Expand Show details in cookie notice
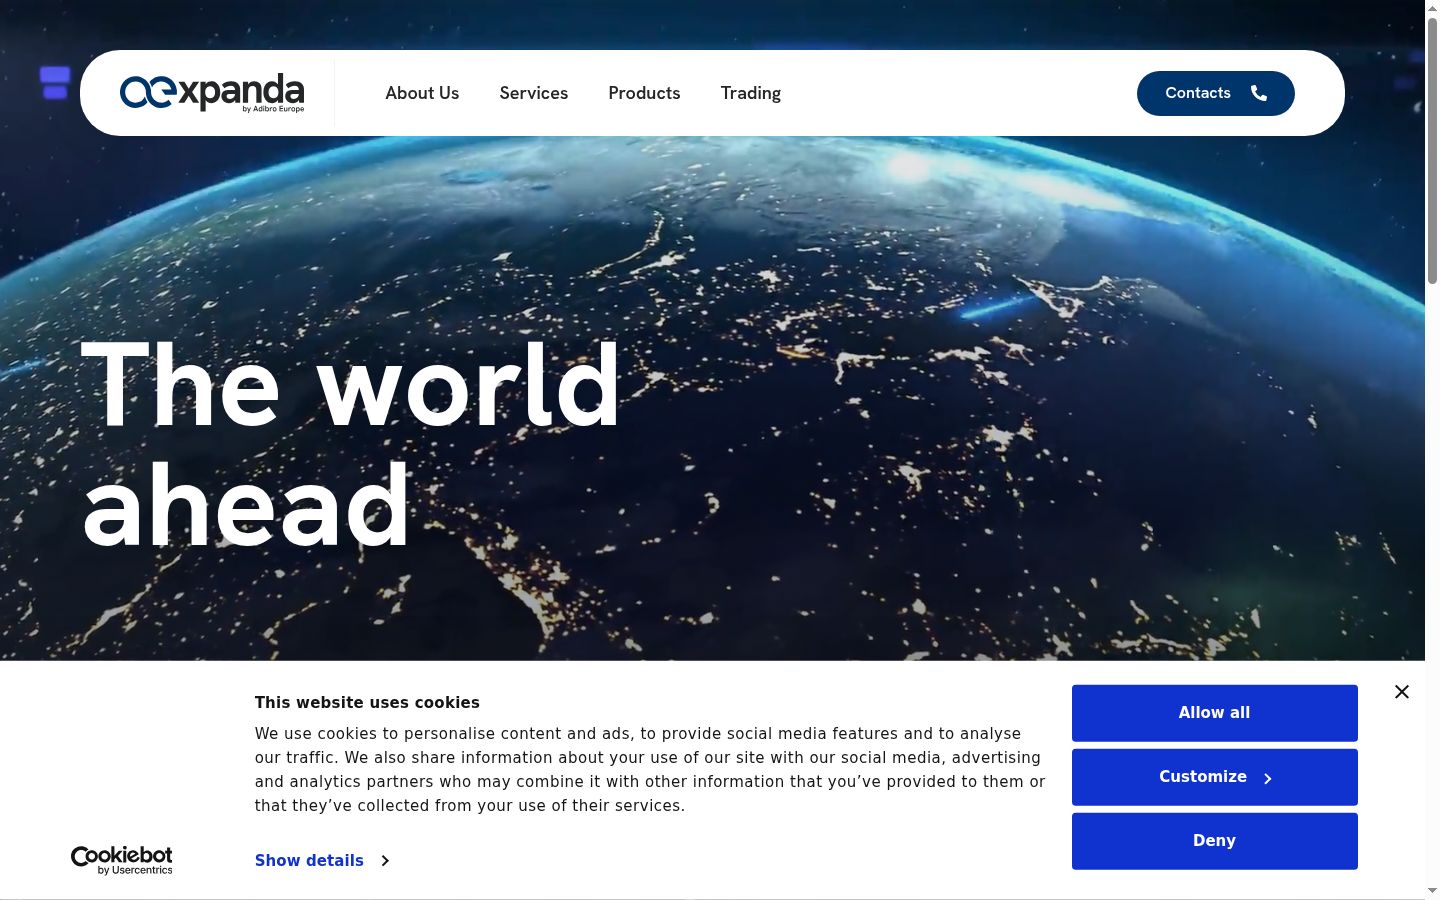This screenshot has width=1440, height=900. tap(321, 860)
